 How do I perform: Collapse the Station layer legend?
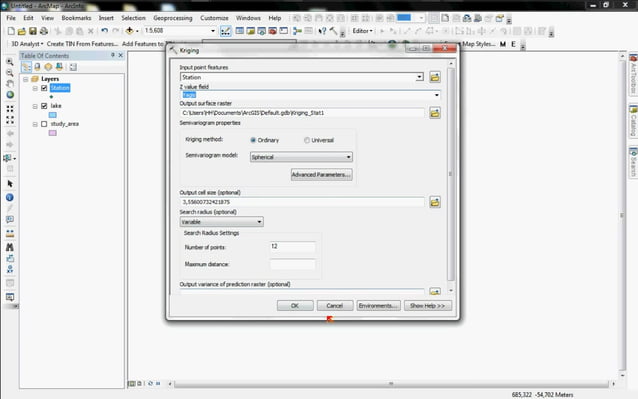[35, 88]
